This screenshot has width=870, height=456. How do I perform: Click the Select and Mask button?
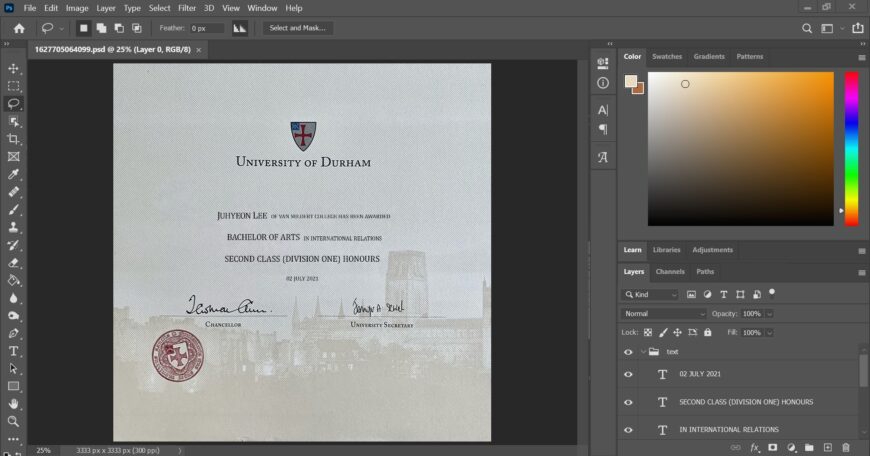click(x=297, y=28)
